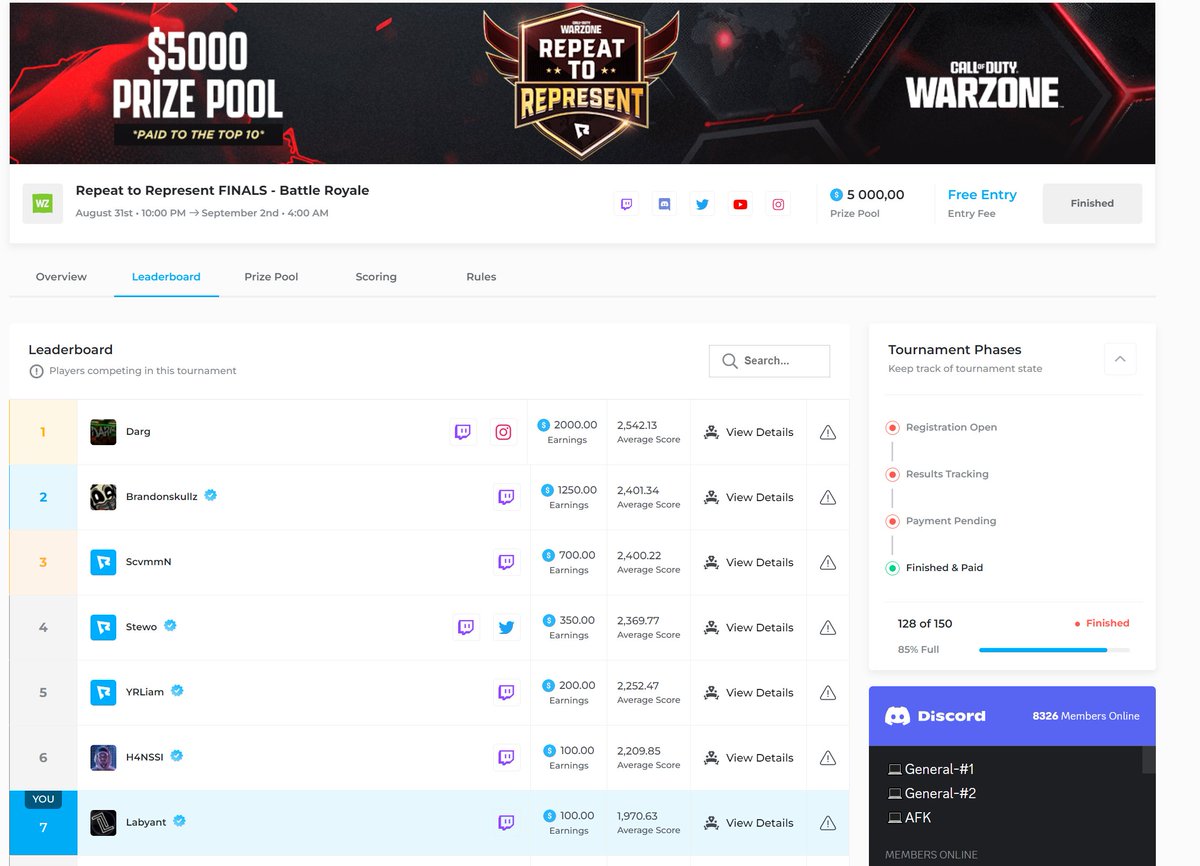Click the warning triangle on Labyant's row
1200x866 pixels.
(x=828, y=822)
